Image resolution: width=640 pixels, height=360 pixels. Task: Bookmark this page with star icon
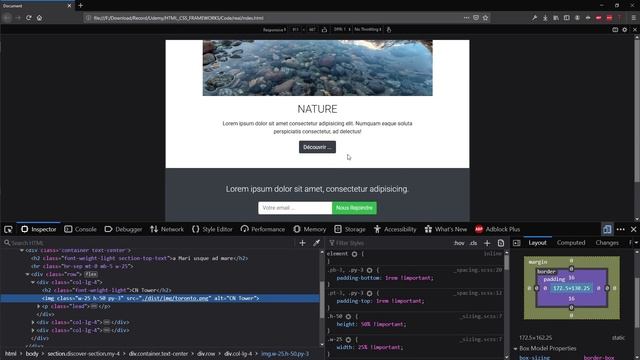tap(485, 18)
